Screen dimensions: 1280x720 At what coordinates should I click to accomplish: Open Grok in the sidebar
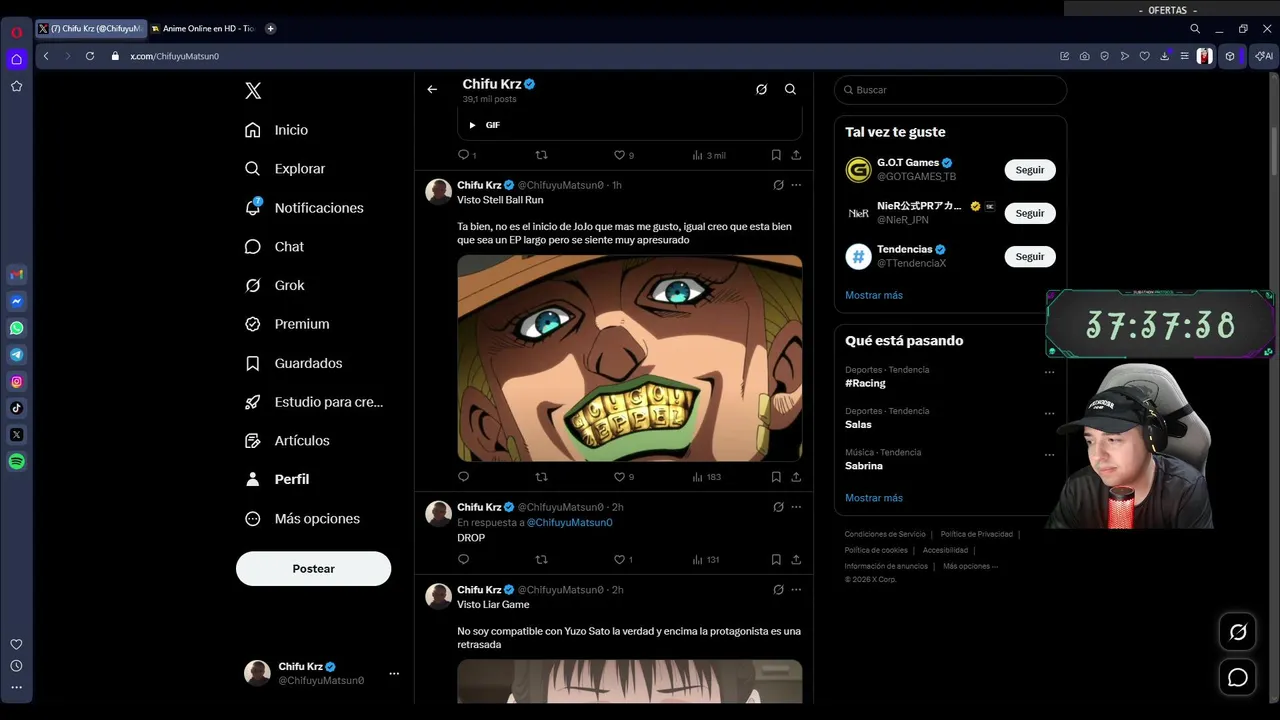(275, 285)
